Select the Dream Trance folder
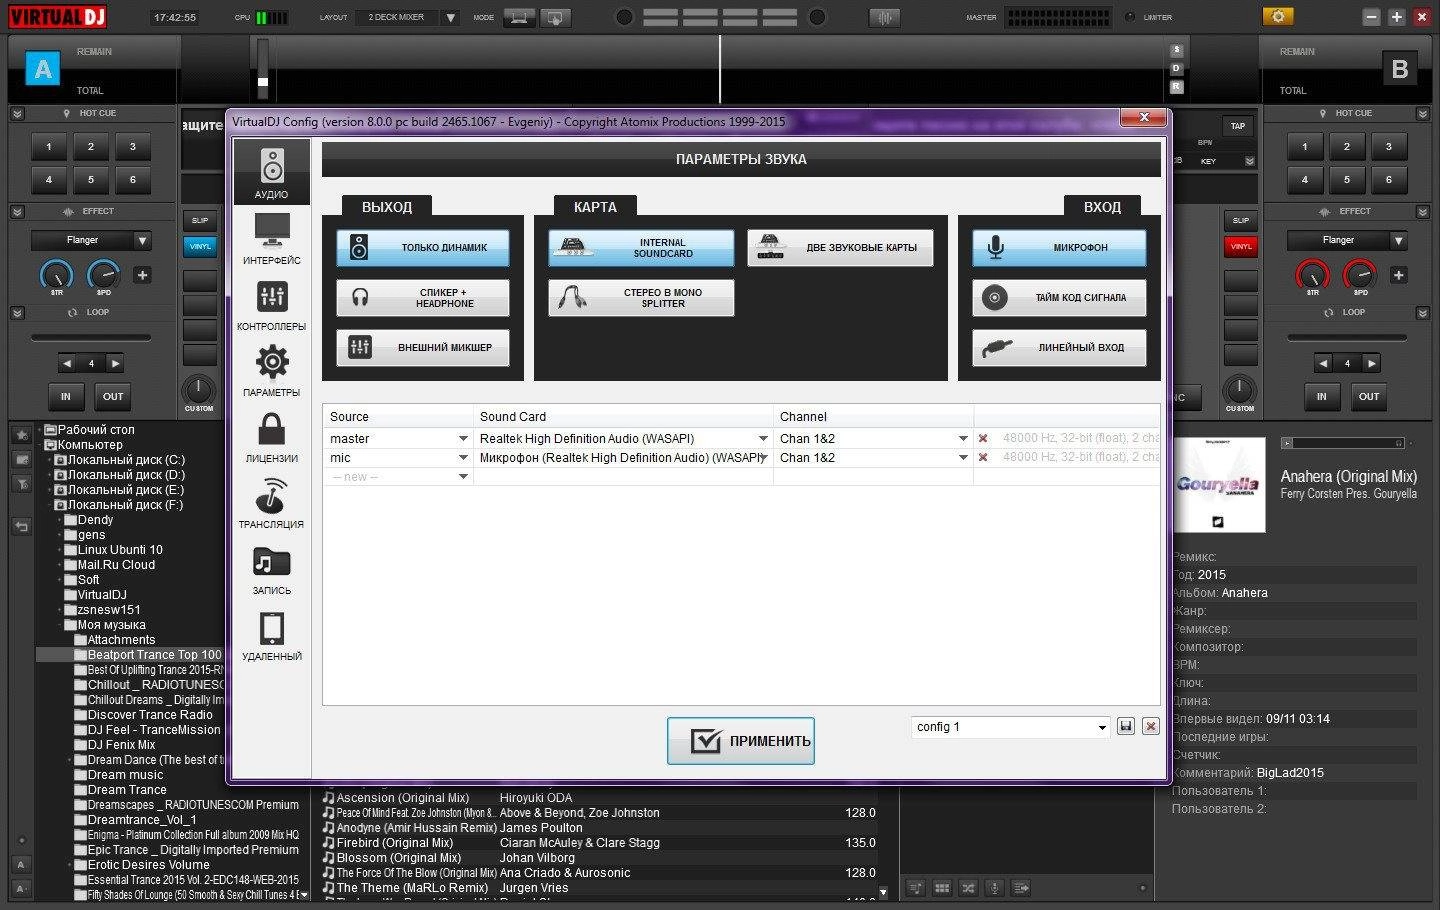This screenshot has width=1440, height=910. [127, 790]
